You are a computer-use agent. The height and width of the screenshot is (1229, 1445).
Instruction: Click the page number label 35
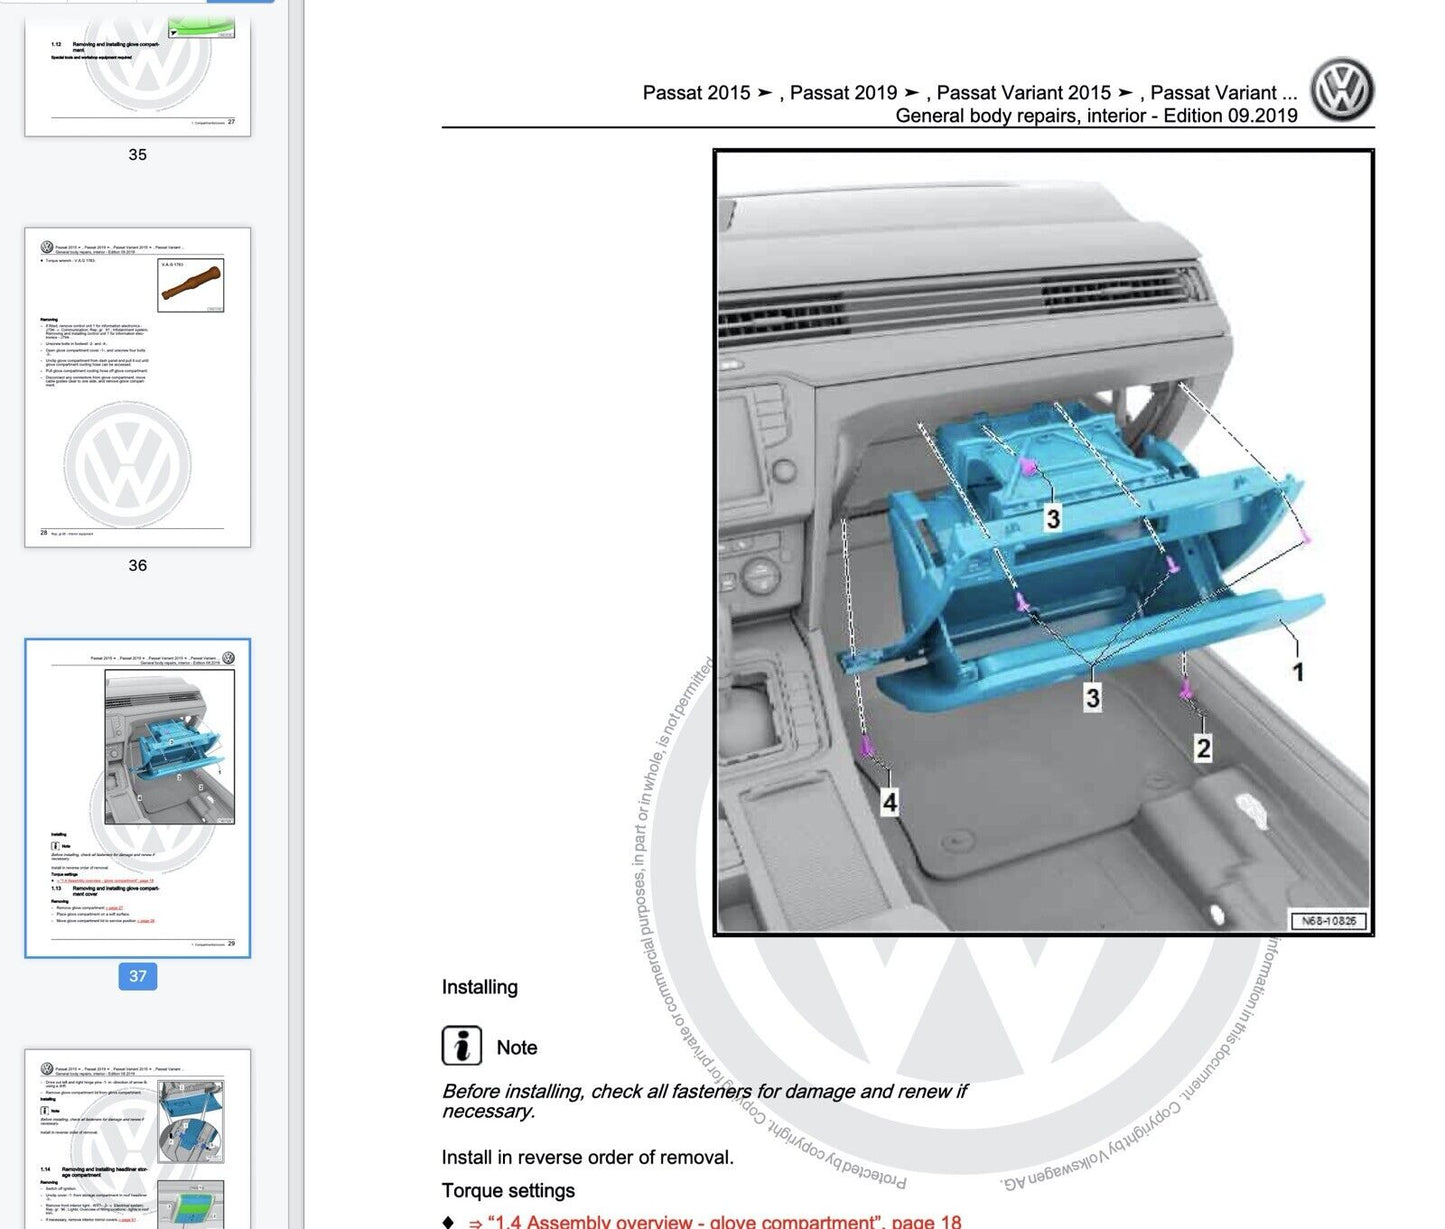click(x=137, y=155)
